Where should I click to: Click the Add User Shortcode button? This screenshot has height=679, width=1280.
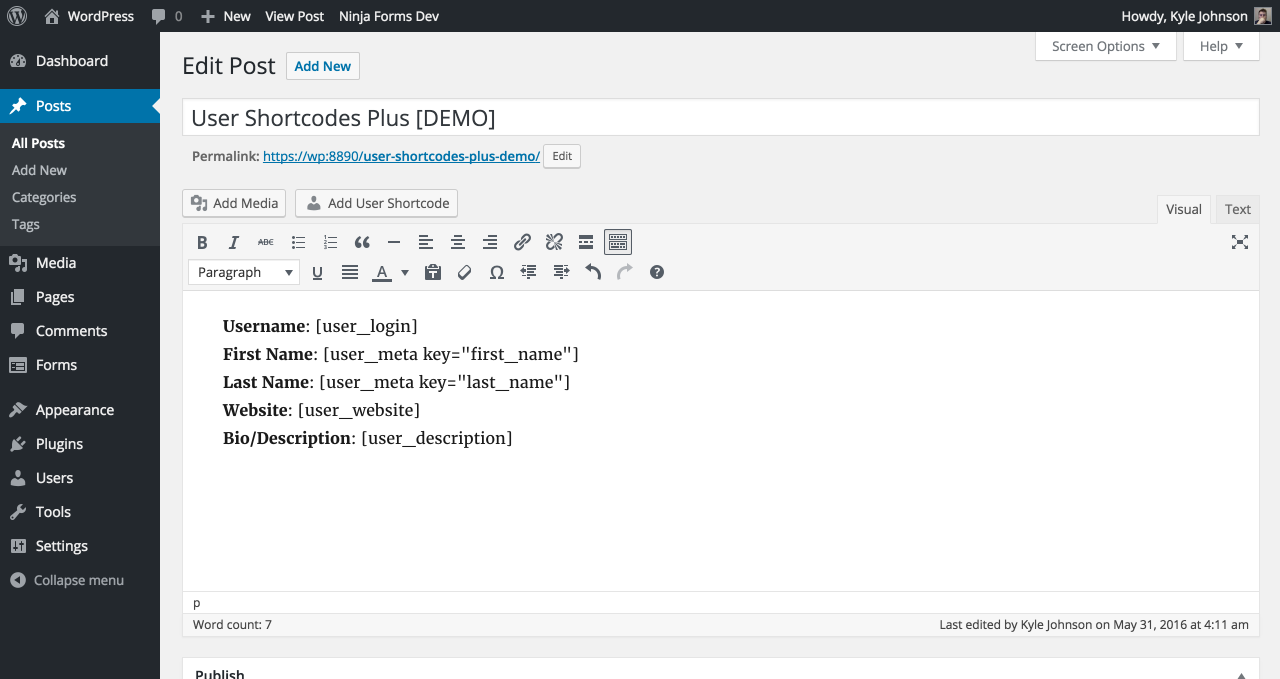click(x=376, y=203)
